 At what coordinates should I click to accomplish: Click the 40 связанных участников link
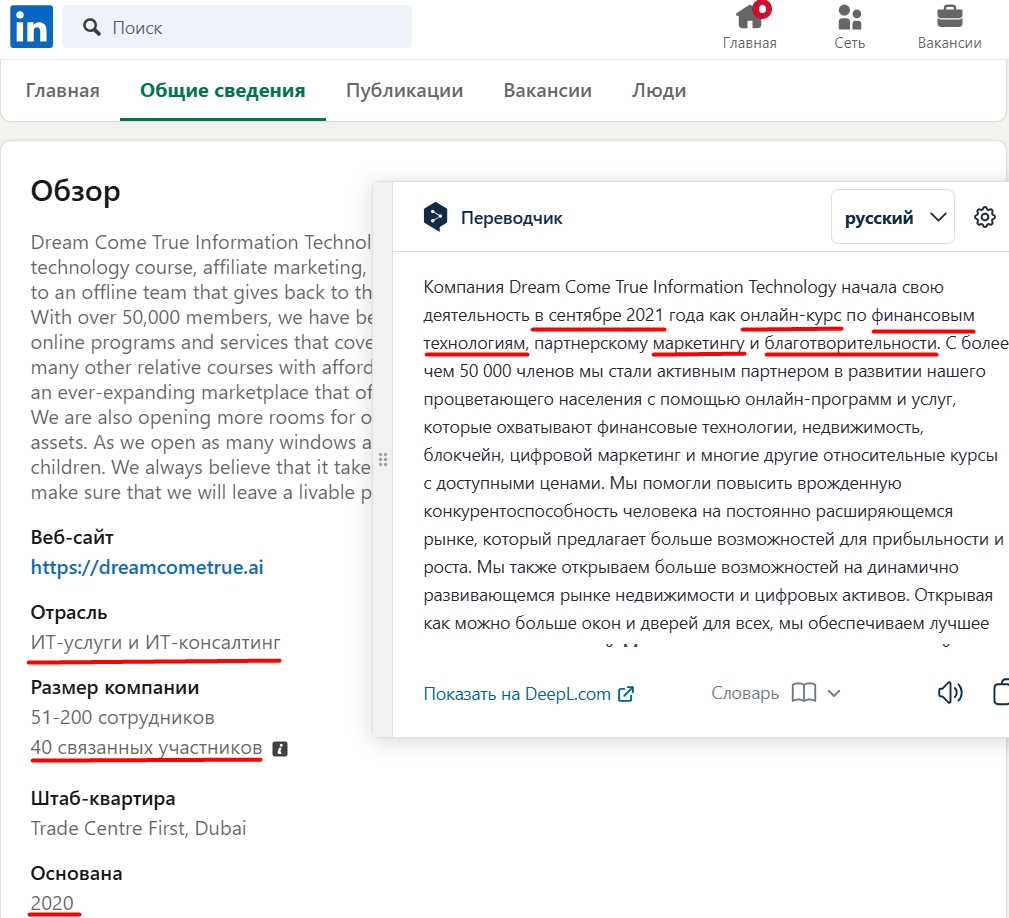[x=147, y=748]
